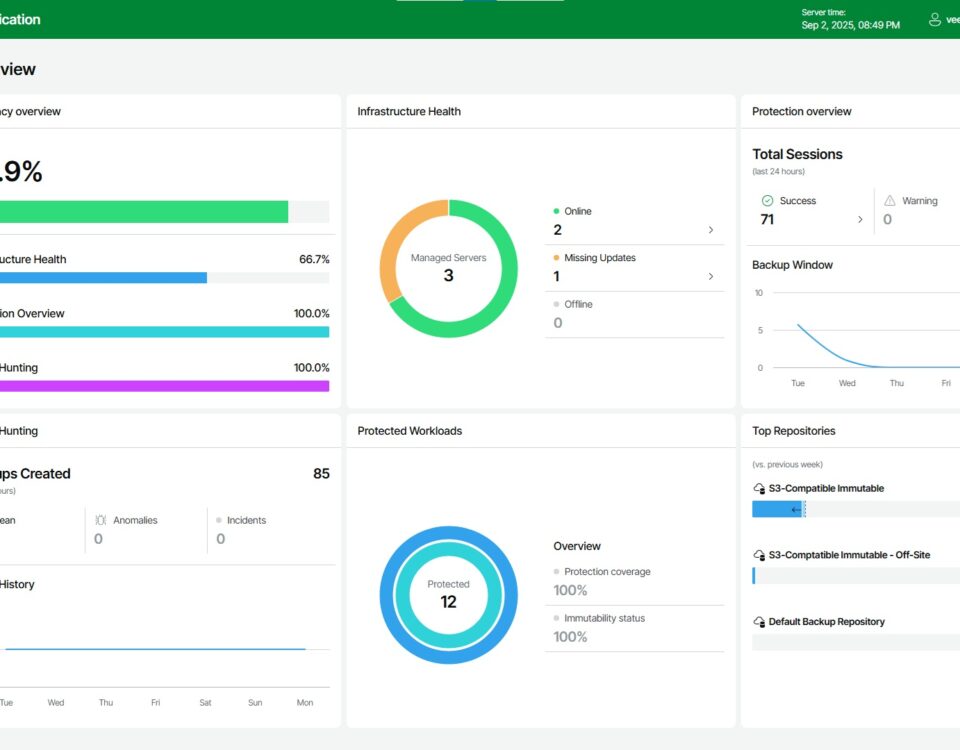
Task: Click the Incidents count
Action: [221, 539]
